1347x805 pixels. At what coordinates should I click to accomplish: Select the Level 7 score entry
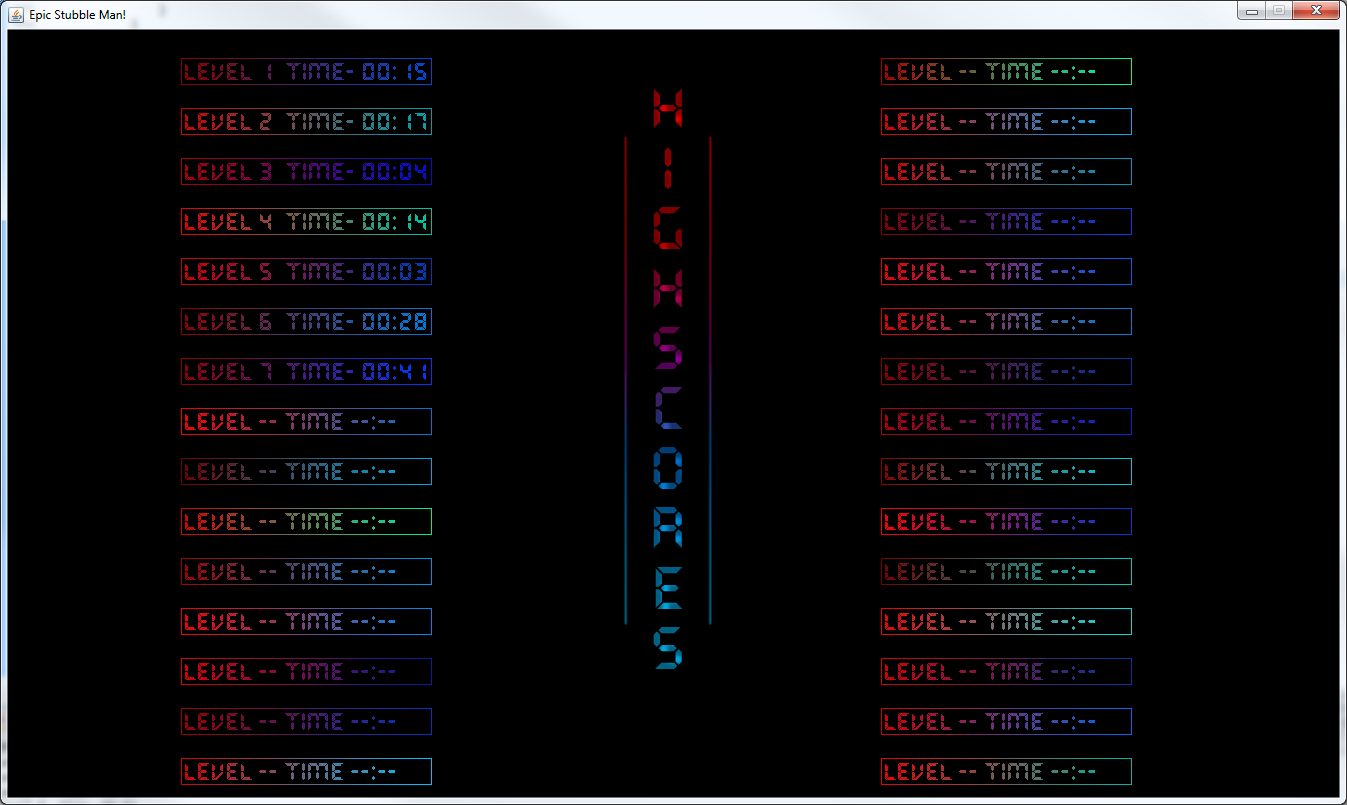click(306, 372)
